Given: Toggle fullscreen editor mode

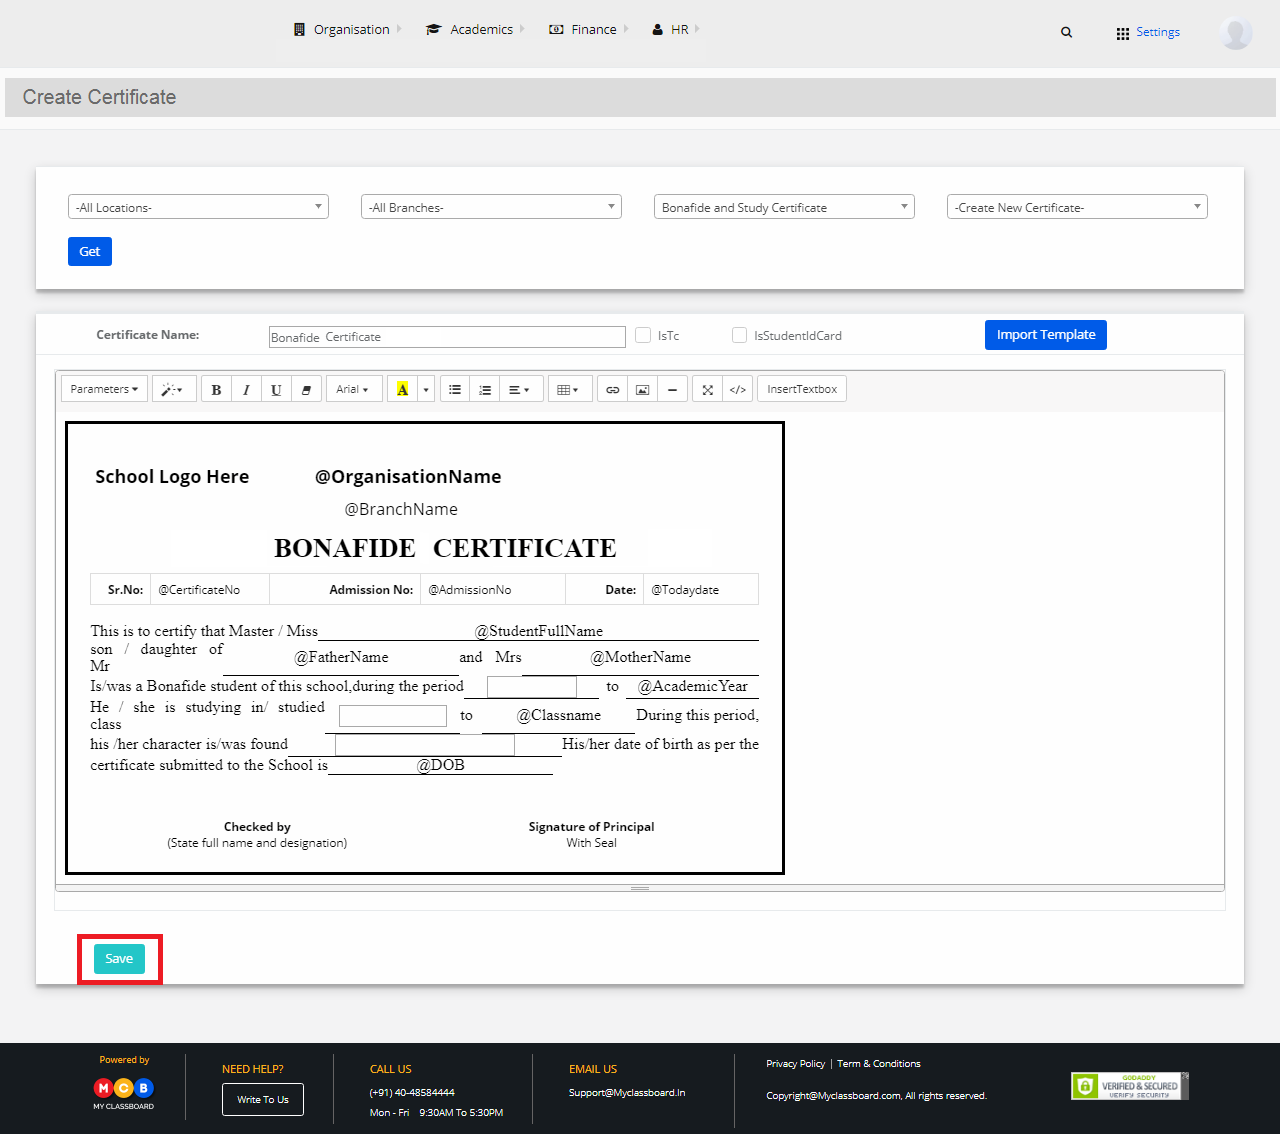Looking at the screenshot, I should coord(708,389).
